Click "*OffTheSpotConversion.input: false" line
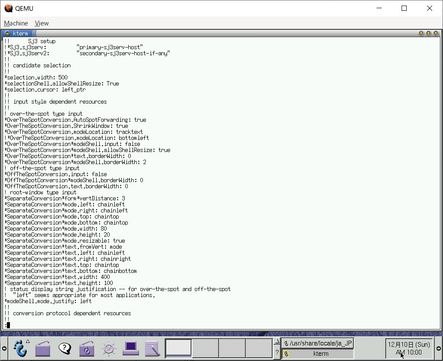Image resolution: width=443 pixels, height=361 pixels. pyautogui.click(x=56, y=174)
